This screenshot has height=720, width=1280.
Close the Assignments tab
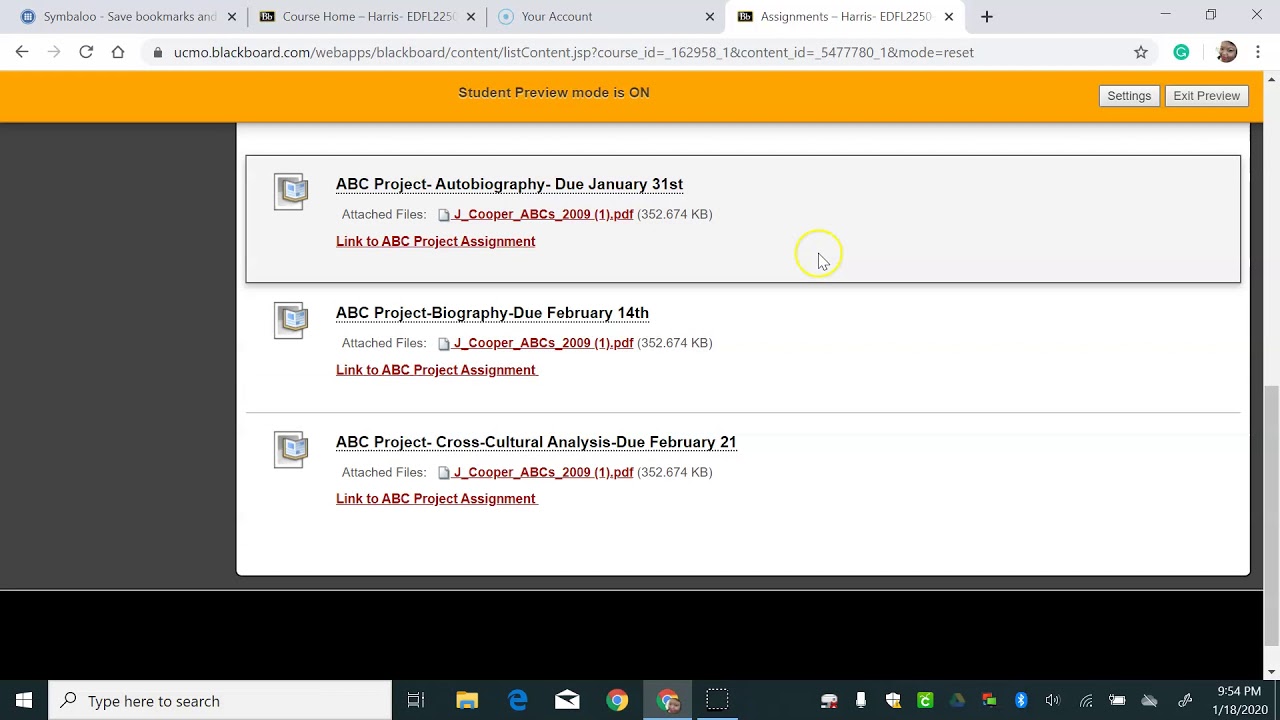coord(949,16)
